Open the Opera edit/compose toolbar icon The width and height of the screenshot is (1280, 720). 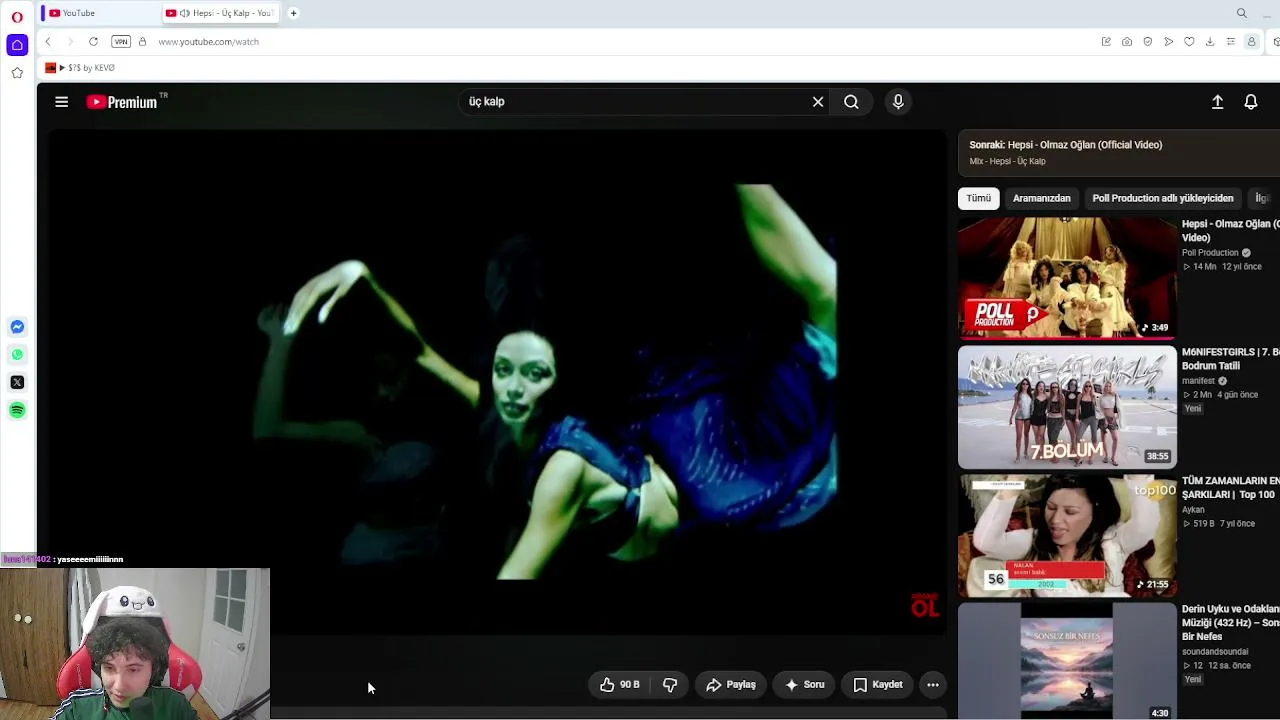pyautogui.click(x=1106, y=42)
